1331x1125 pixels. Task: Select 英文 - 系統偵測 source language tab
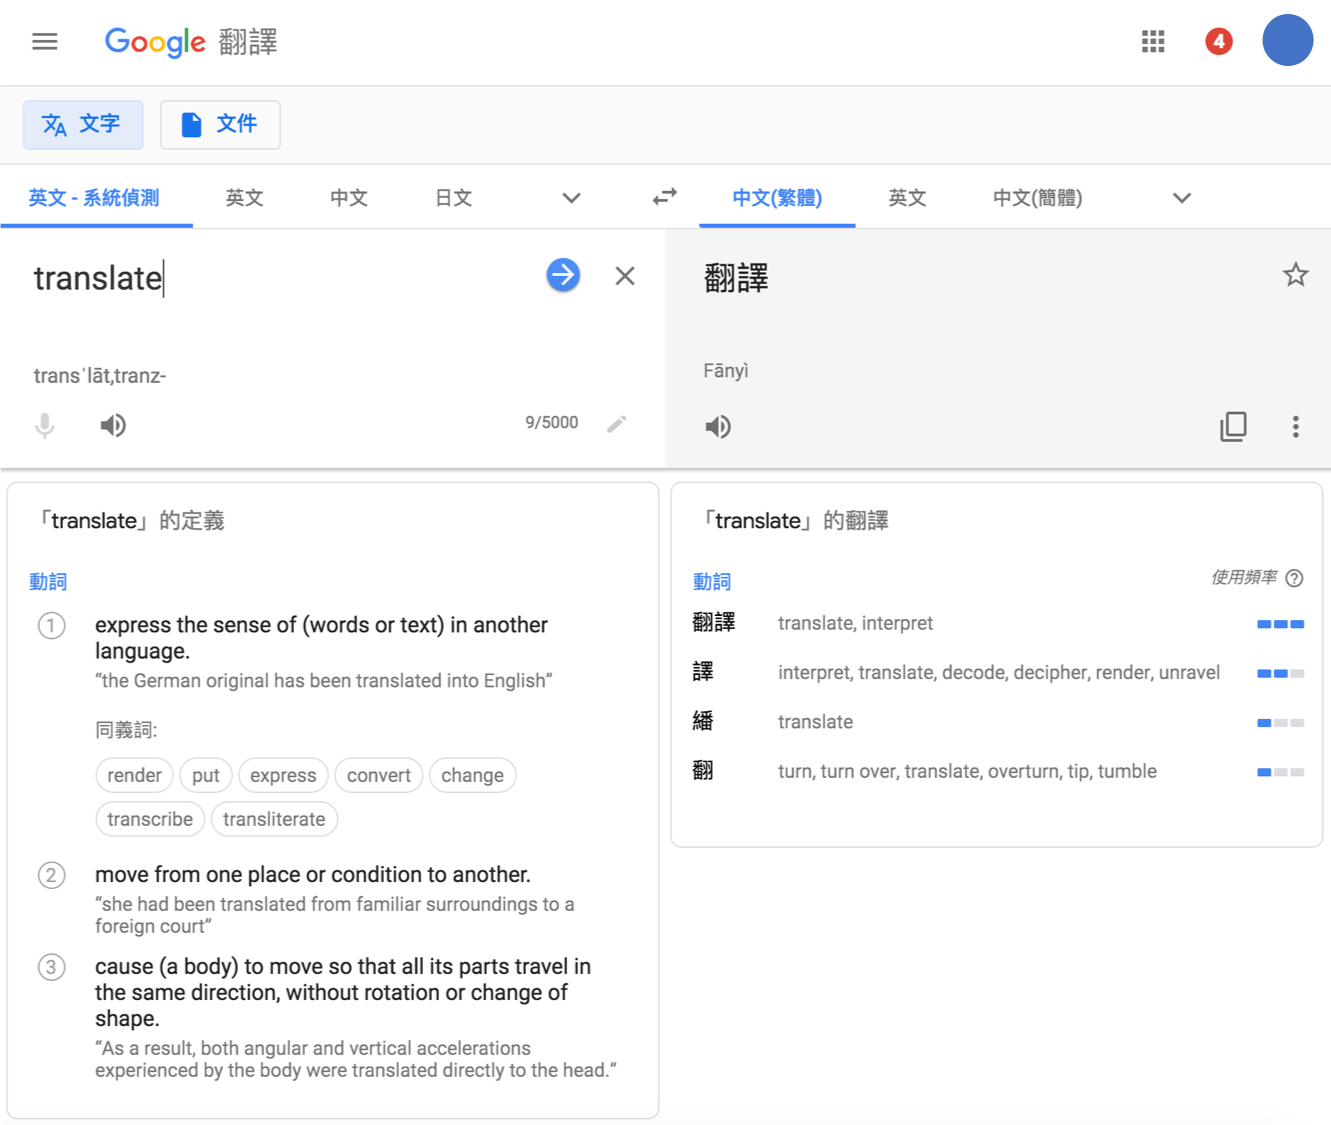(x=95, y=198)
